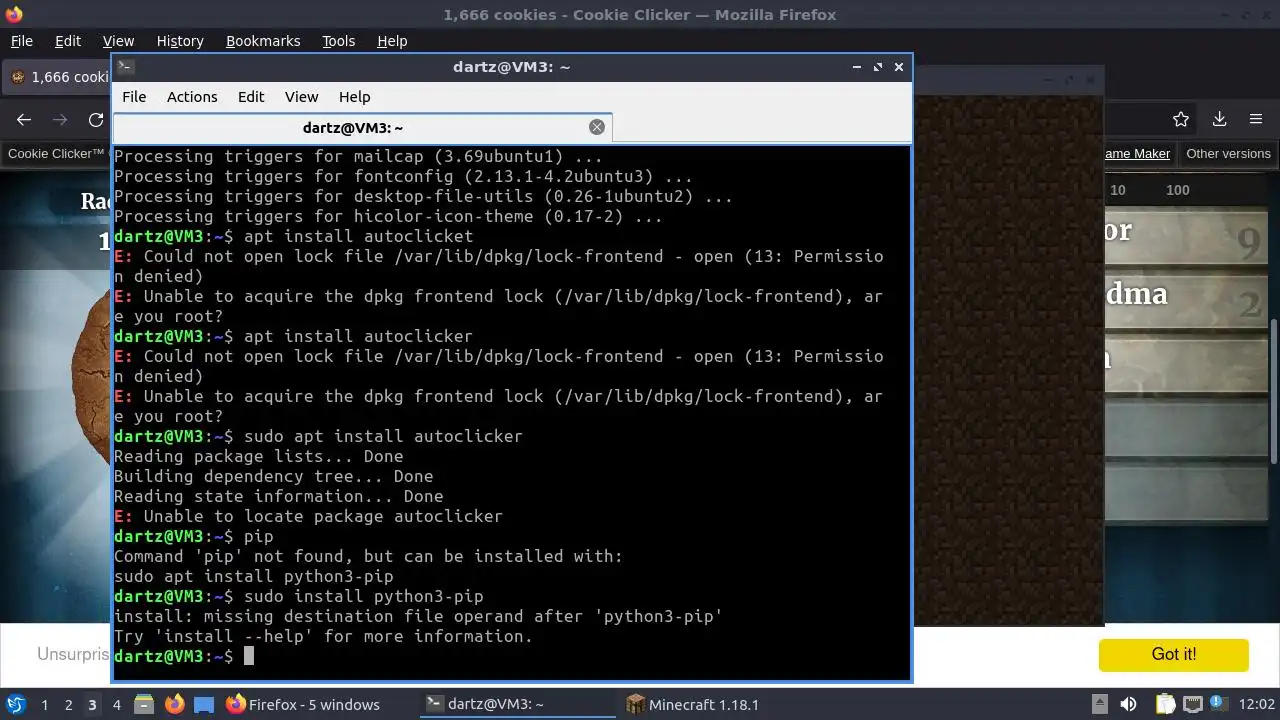Select the 1,666 cookies Firefox tab
Image resolution: width=1280 pixels, height=720 pixels.
point(58,77)
